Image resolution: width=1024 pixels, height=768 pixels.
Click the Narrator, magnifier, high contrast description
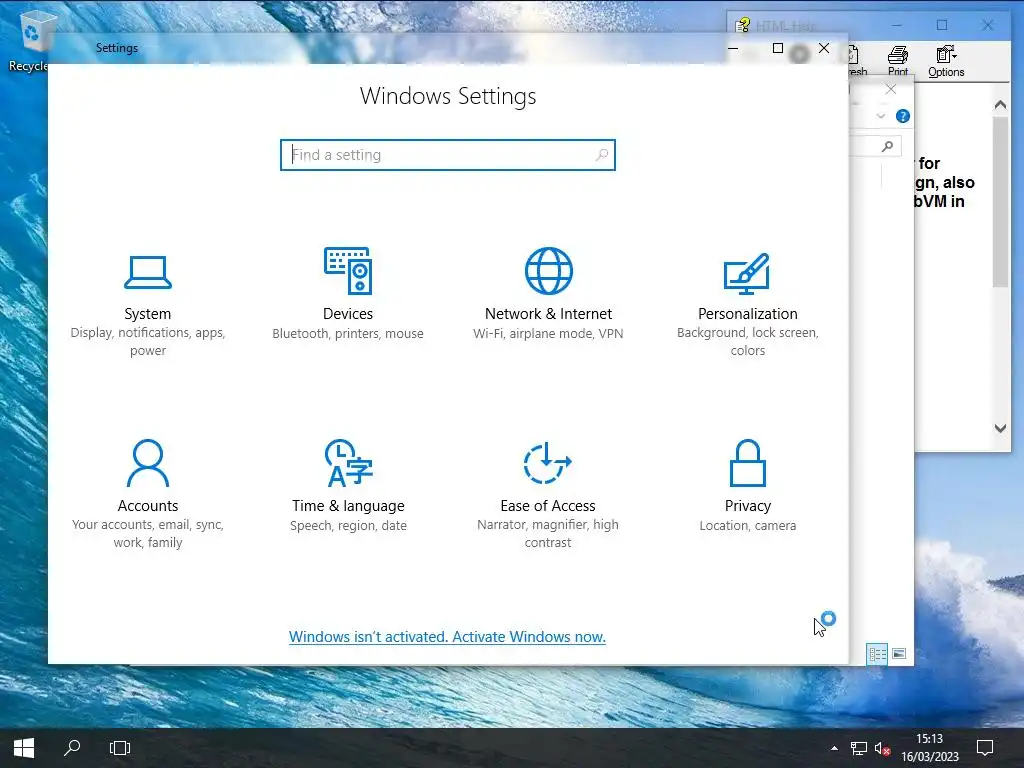547,534
